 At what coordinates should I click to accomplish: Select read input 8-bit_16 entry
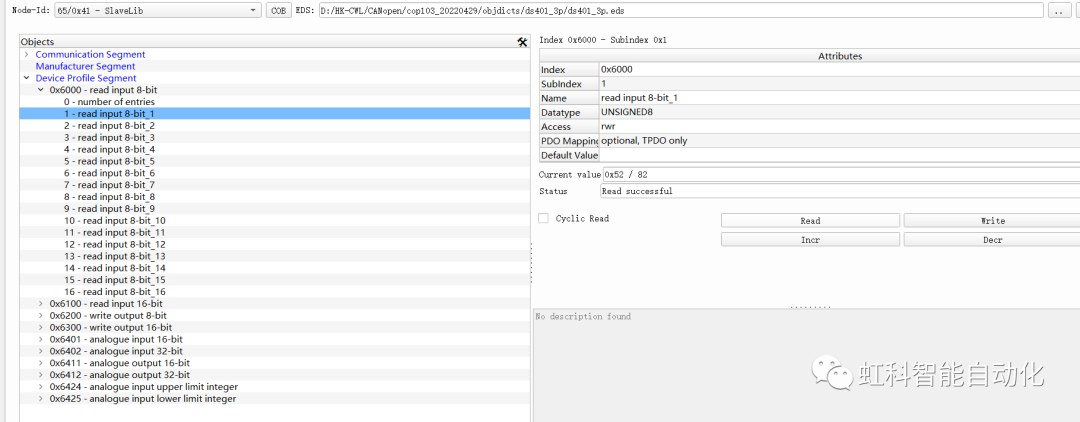pos(115,292)
